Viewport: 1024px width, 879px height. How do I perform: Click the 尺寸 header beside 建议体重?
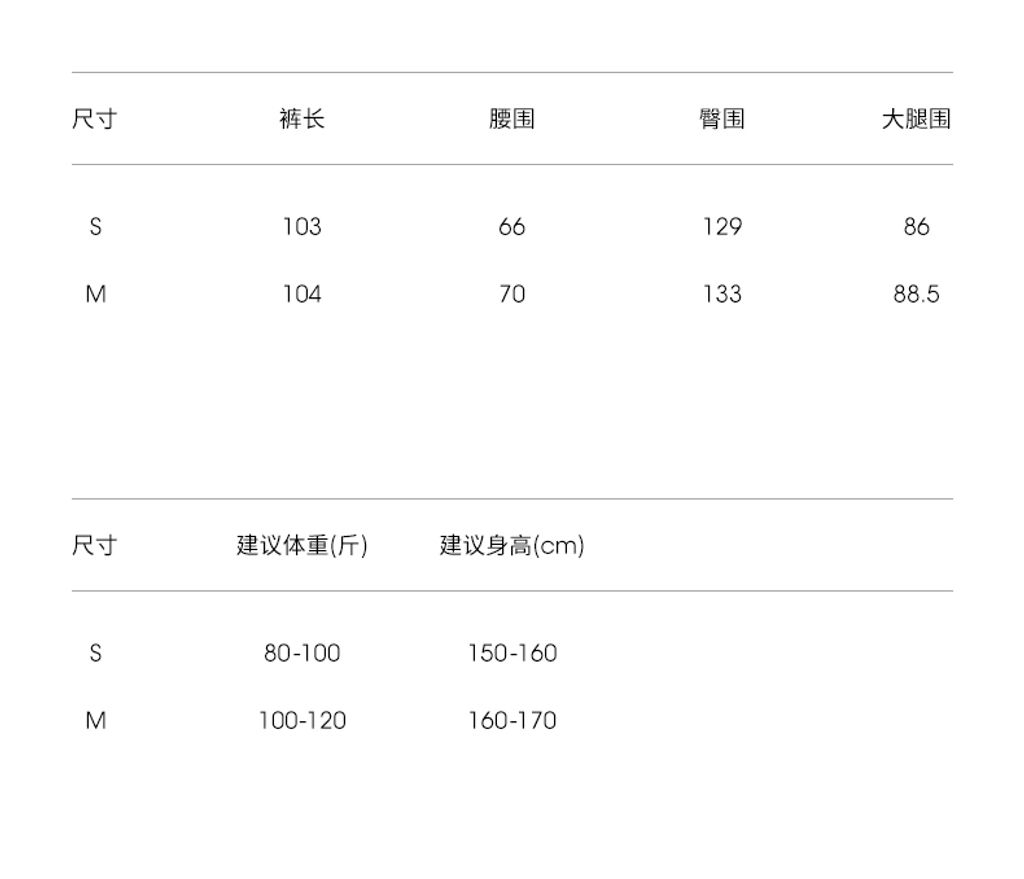(x=95, y=545)
